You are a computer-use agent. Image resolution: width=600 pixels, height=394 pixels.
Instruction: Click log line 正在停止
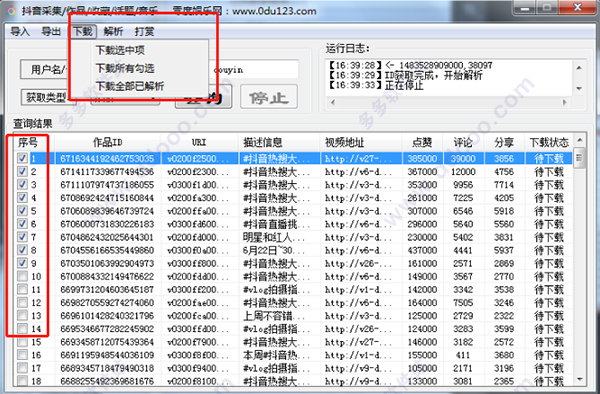[376, 85]
